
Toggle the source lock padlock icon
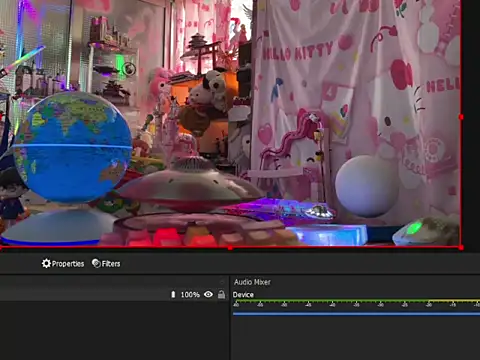coord(221,294)
